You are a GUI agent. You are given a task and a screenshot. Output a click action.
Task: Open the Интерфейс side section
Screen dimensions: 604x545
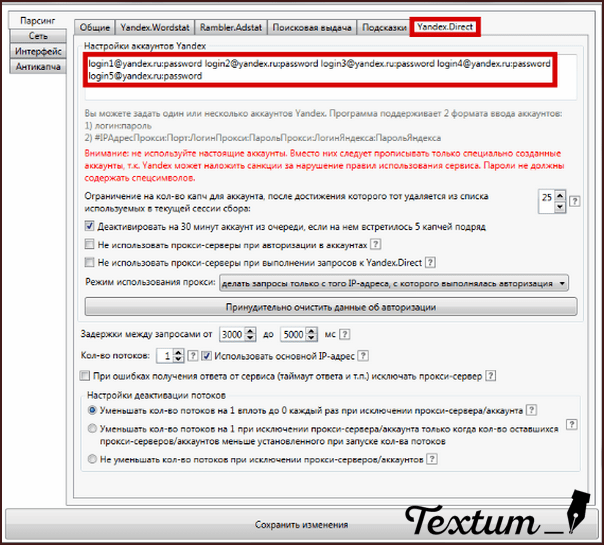click(x=38, y=51)
